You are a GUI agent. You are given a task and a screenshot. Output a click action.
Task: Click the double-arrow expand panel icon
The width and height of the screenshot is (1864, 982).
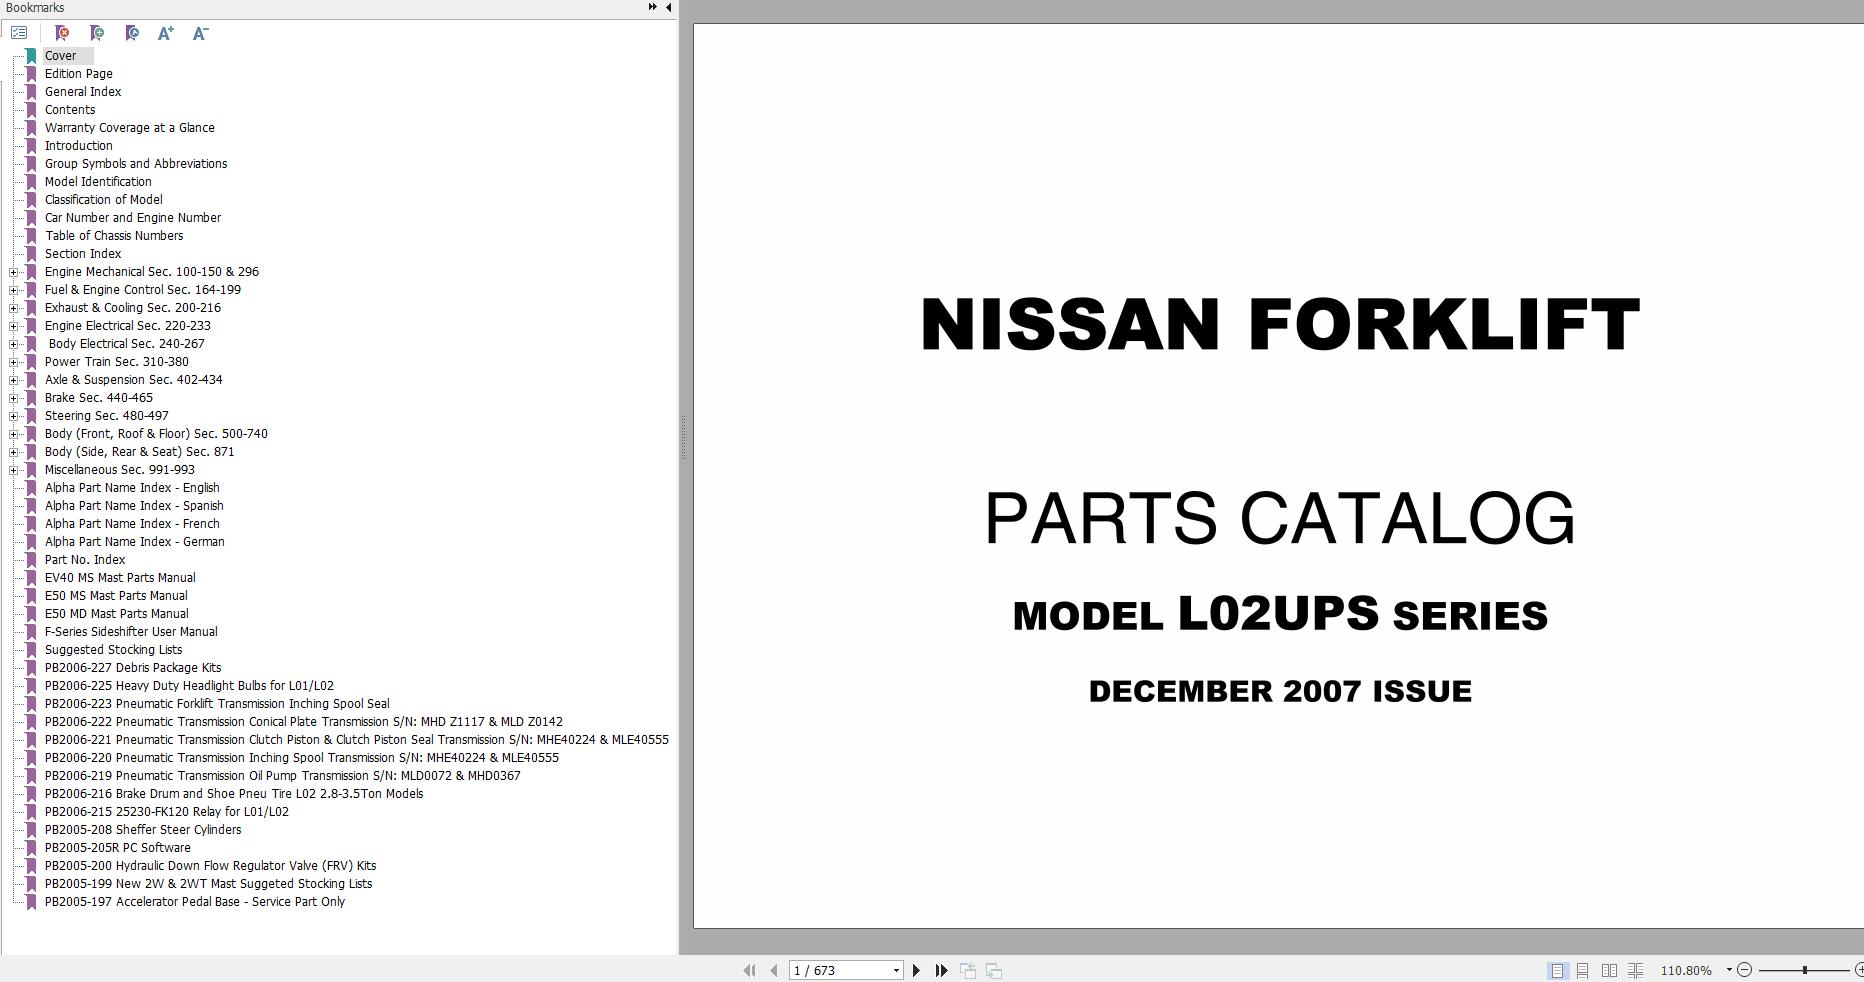pyautogui.click(x=653, y=7)
